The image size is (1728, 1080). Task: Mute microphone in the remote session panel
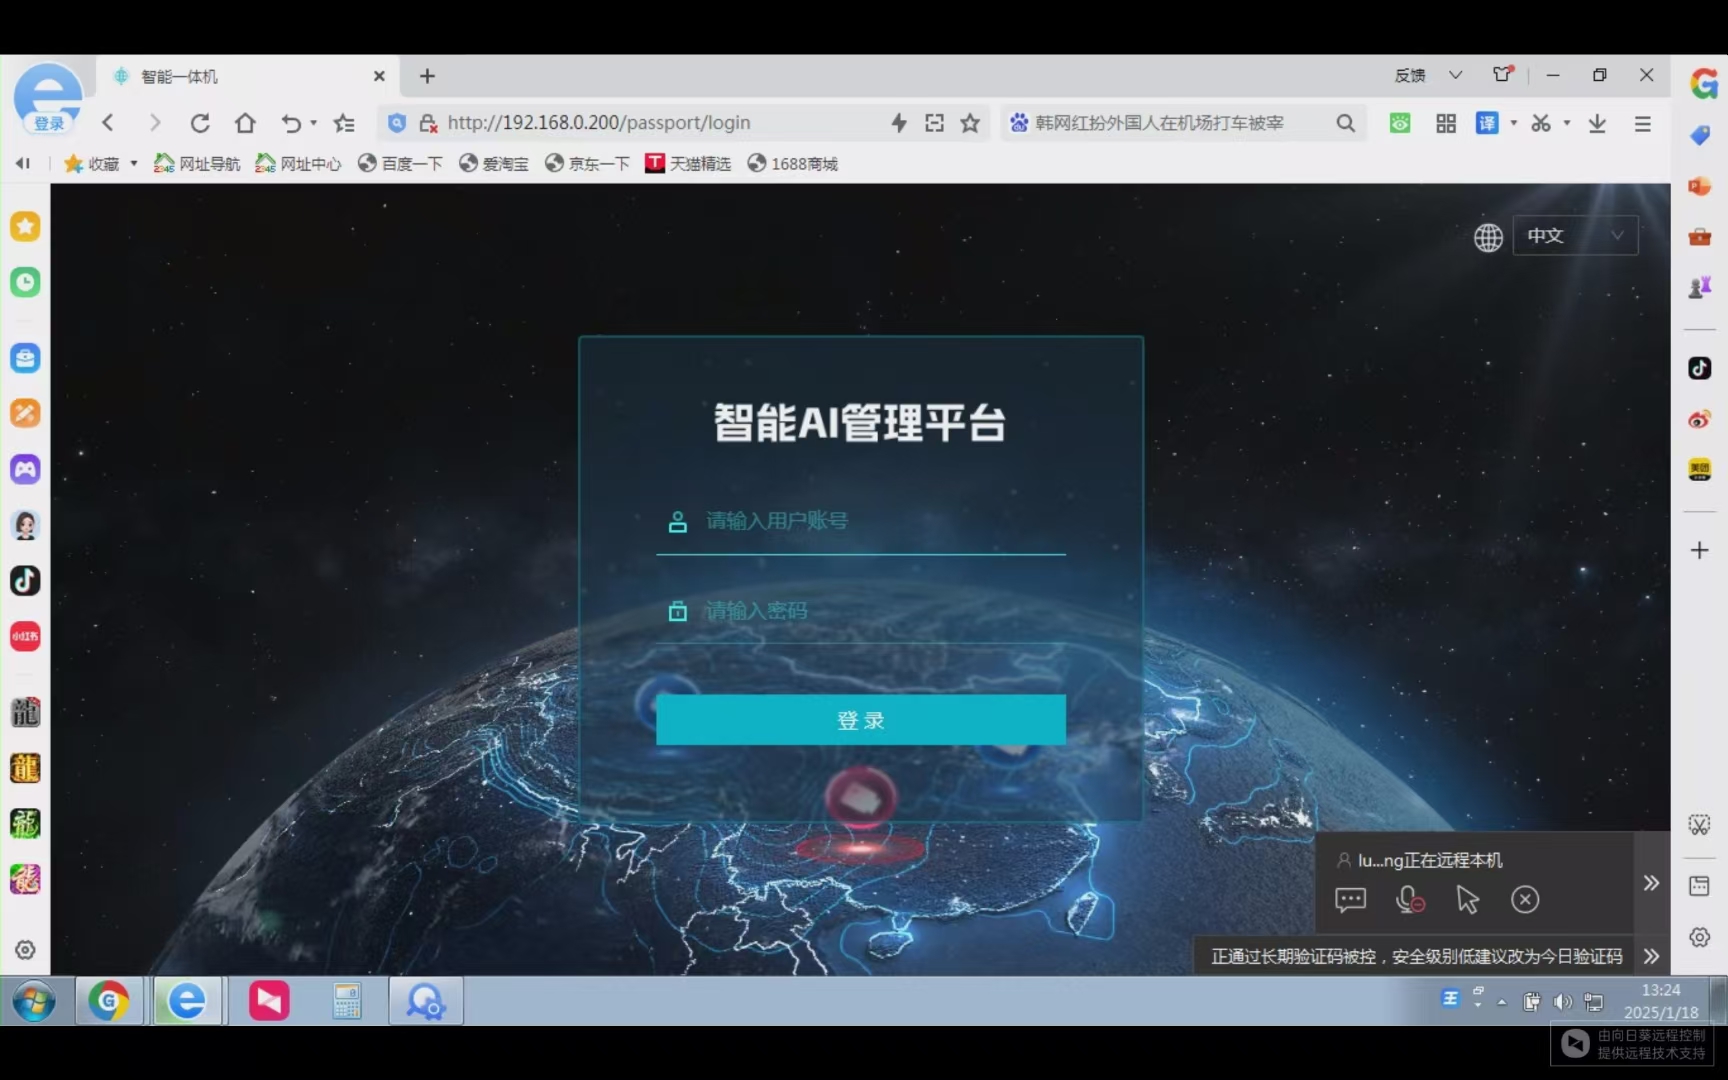[1409, 899]
